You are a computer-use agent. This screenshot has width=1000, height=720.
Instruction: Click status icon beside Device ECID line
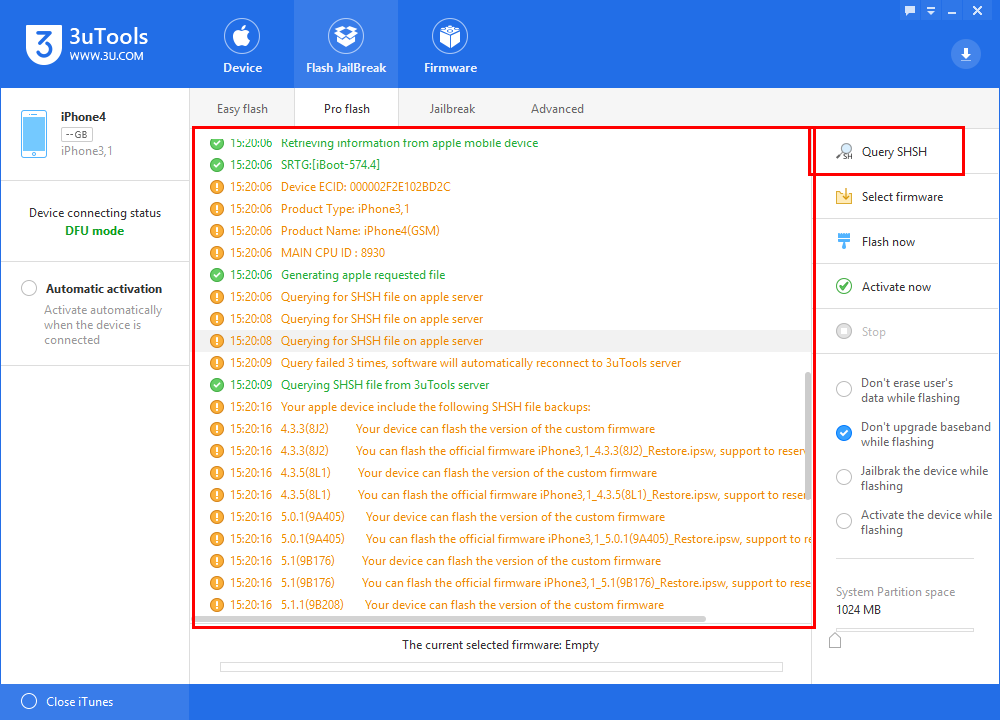(217, 187)
